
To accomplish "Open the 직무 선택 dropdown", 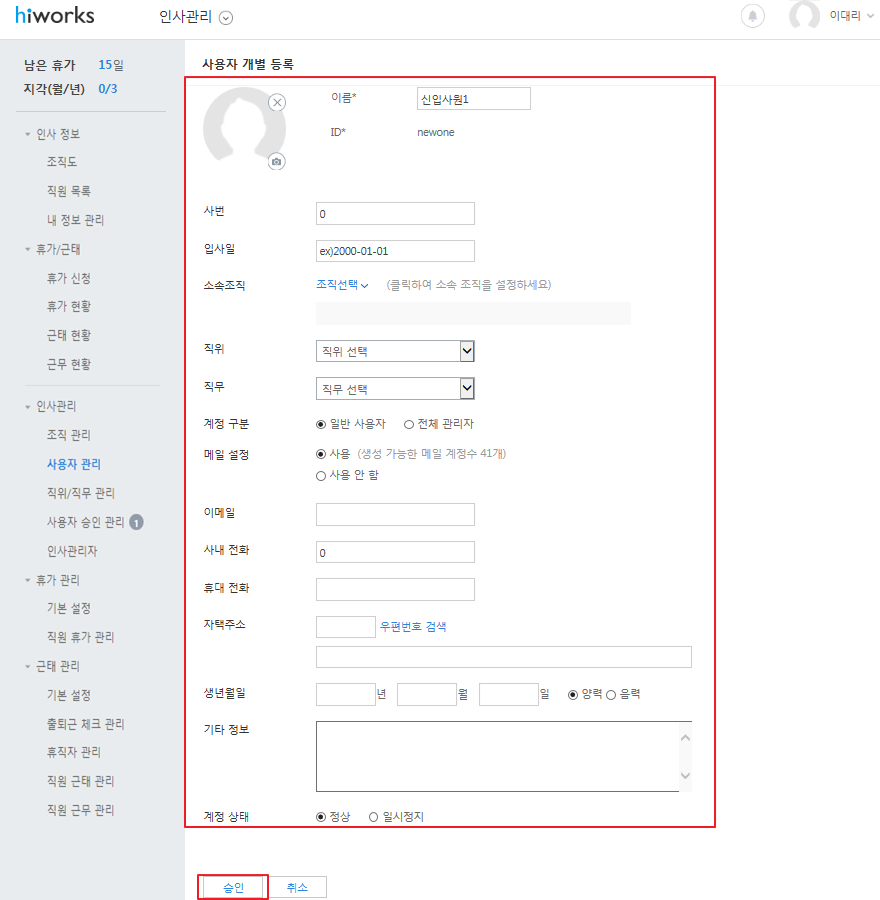I will pyautogui.click(x=395, y=389).
